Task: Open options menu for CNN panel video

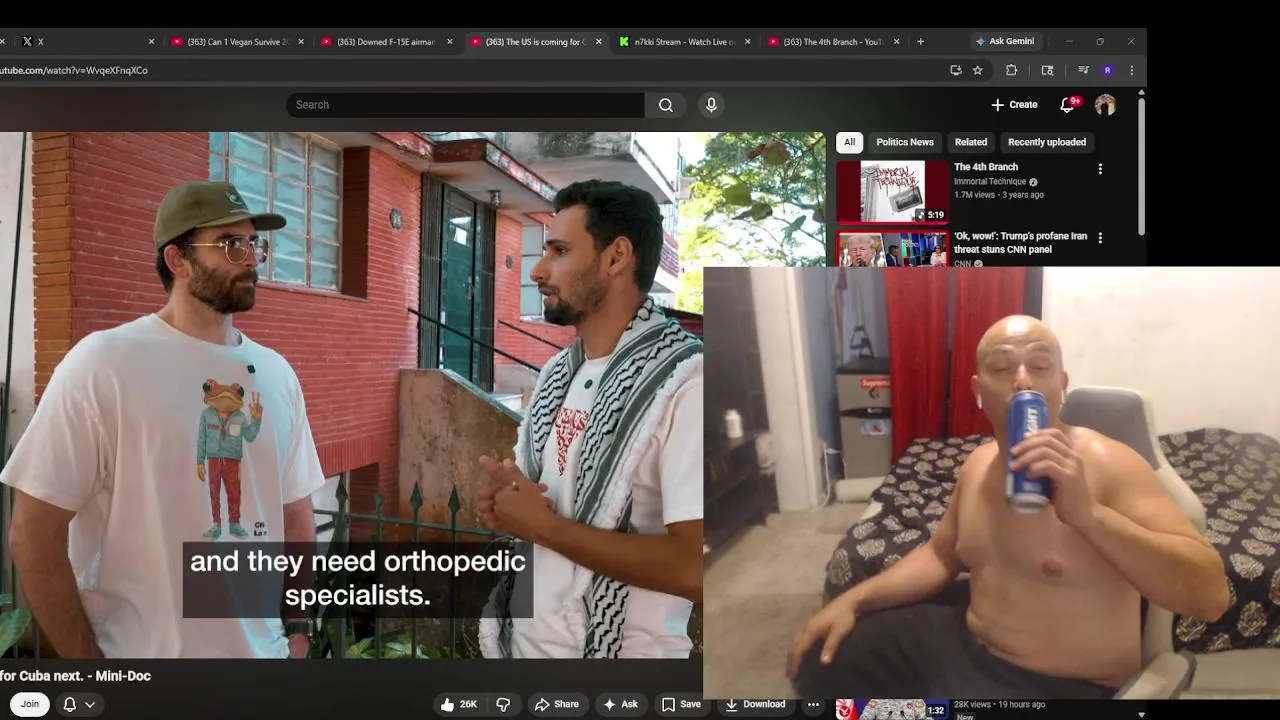Action: 1100,238
